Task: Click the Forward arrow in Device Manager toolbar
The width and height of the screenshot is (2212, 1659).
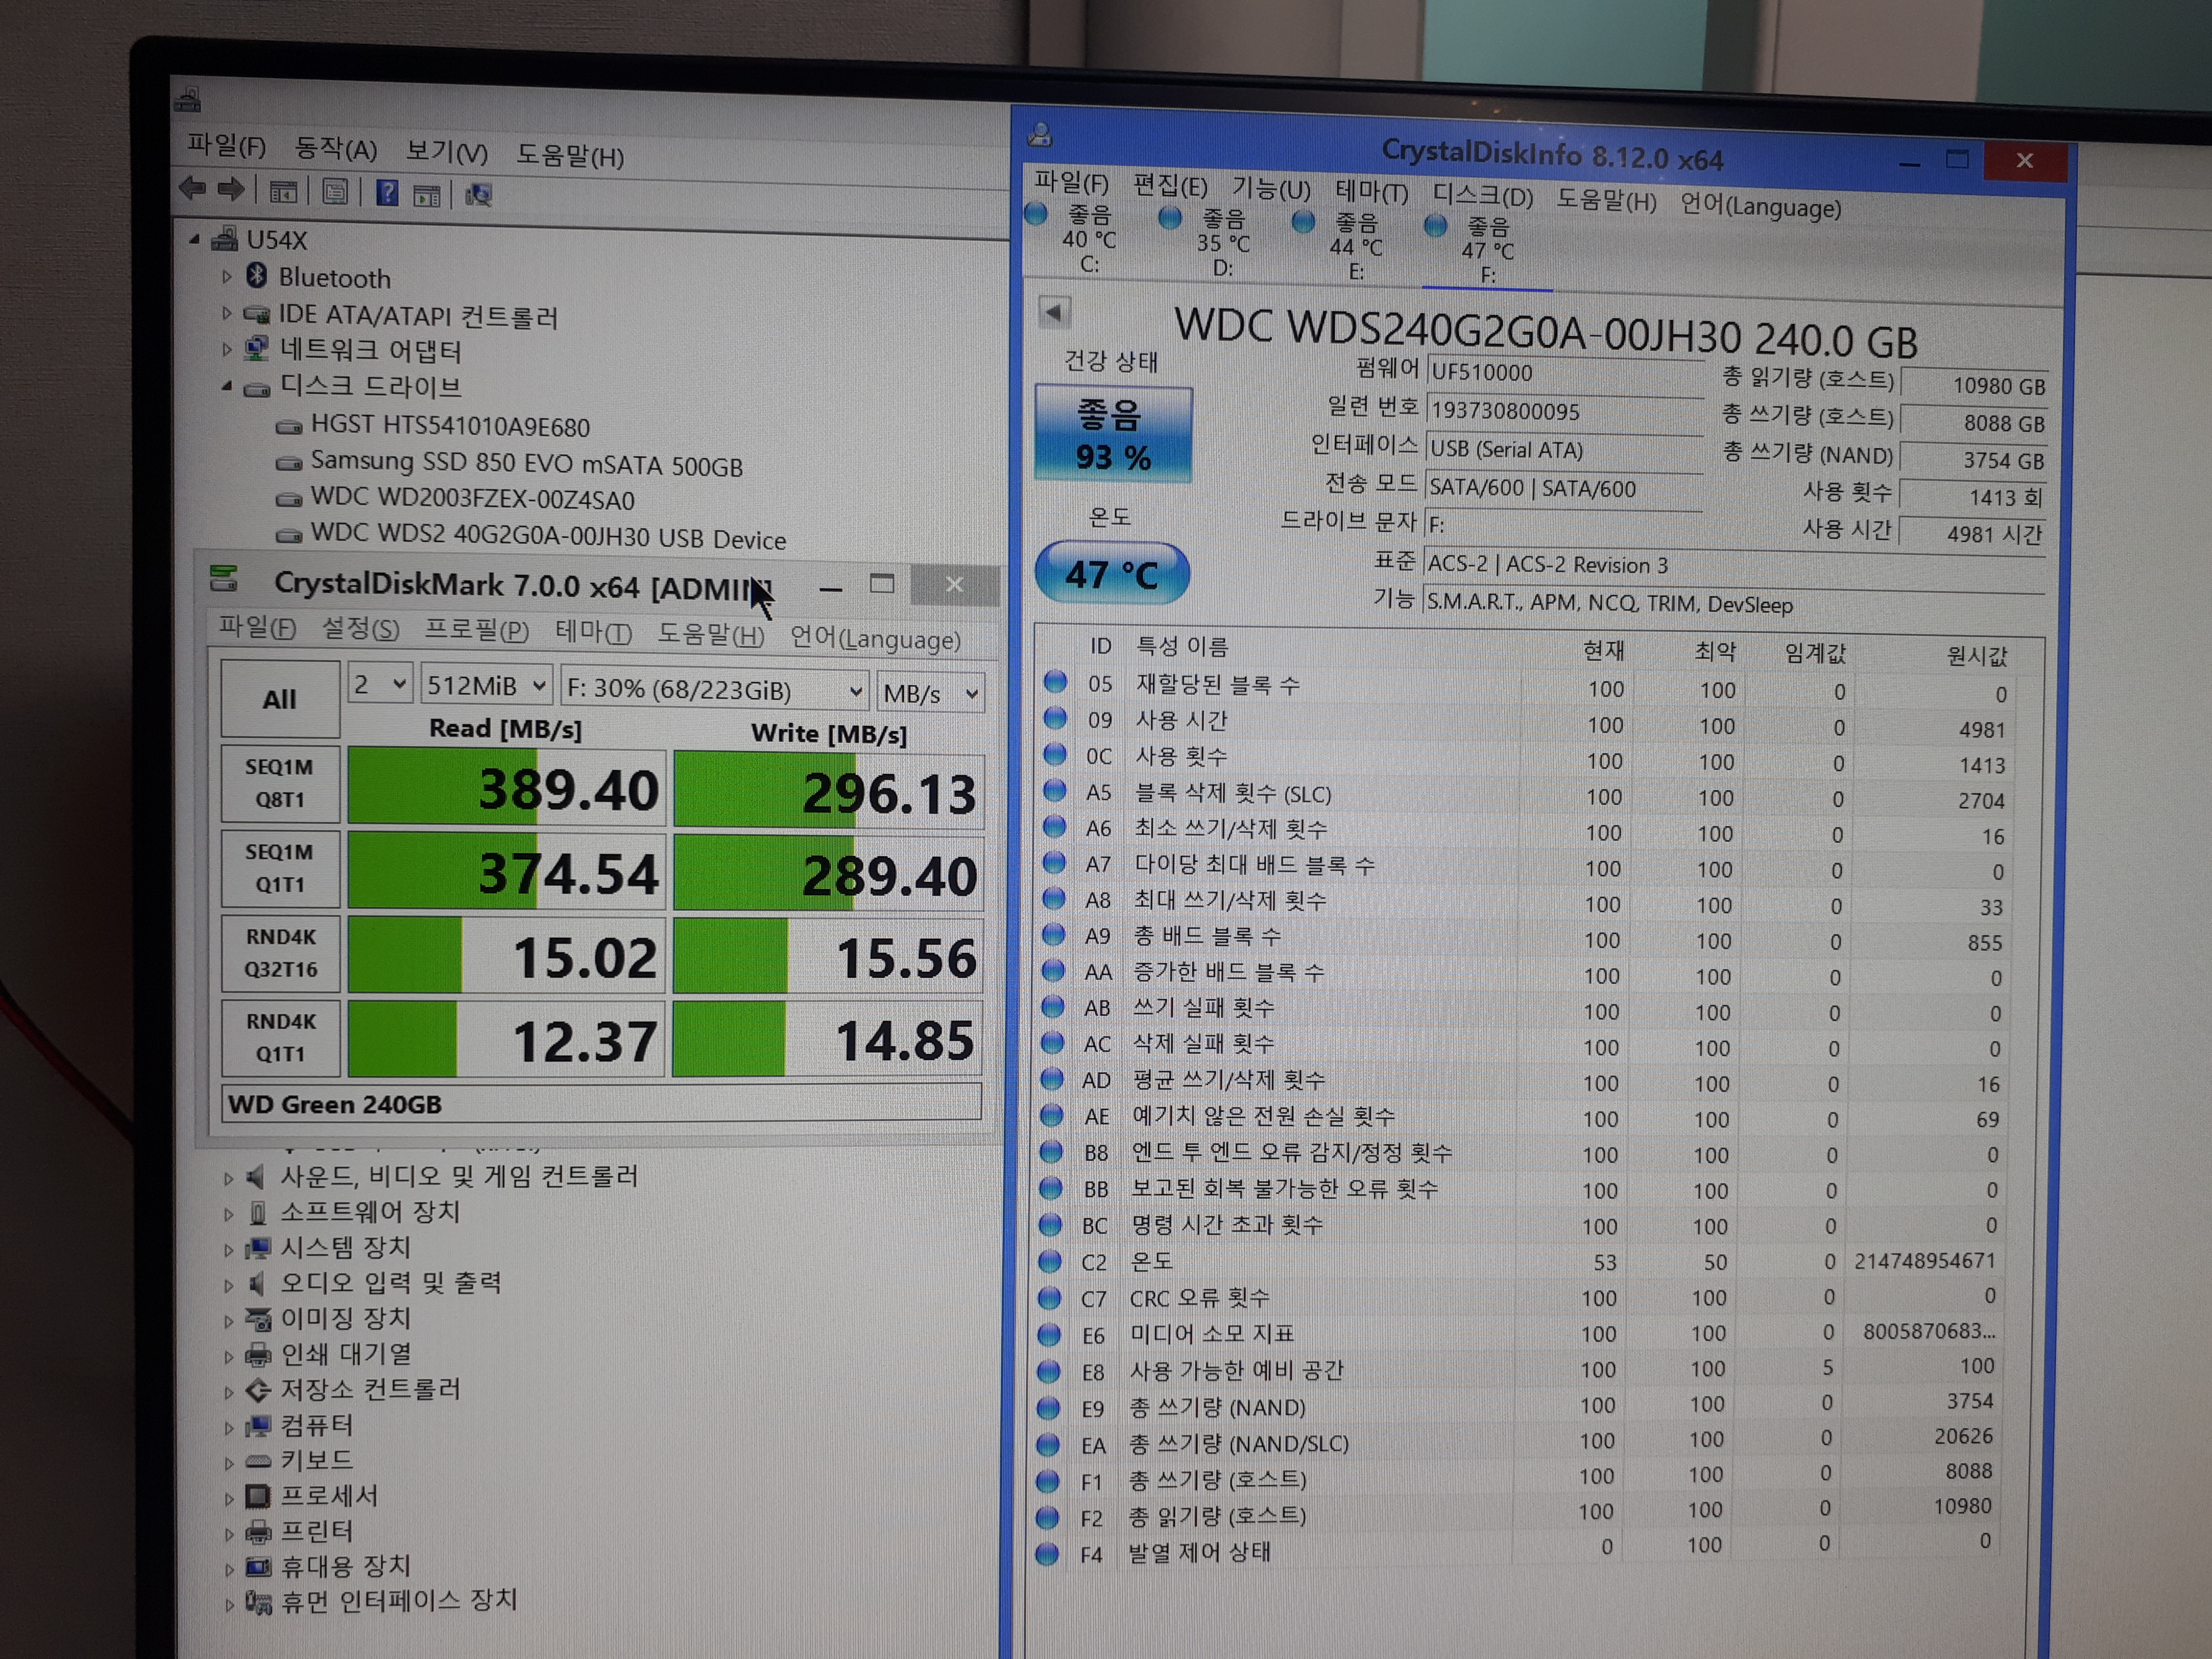Action: (x=231, y=188)
